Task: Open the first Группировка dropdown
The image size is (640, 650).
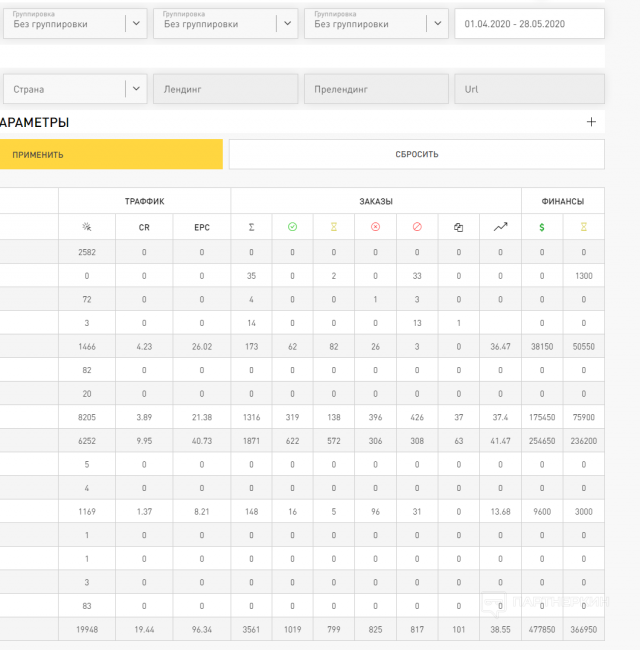Action: click(73, 23)
